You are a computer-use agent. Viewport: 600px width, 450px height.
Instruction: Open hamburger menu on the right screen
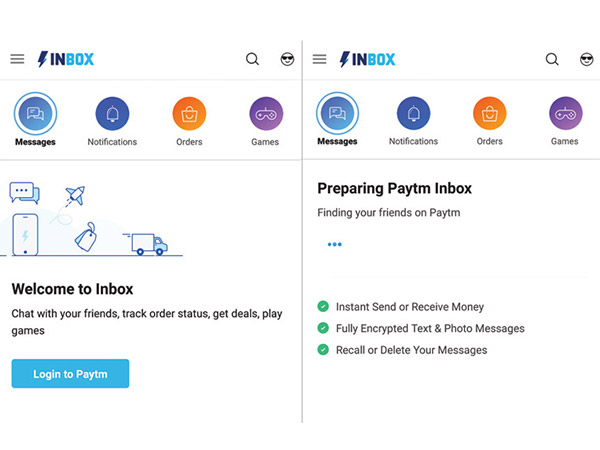[320, 59]
